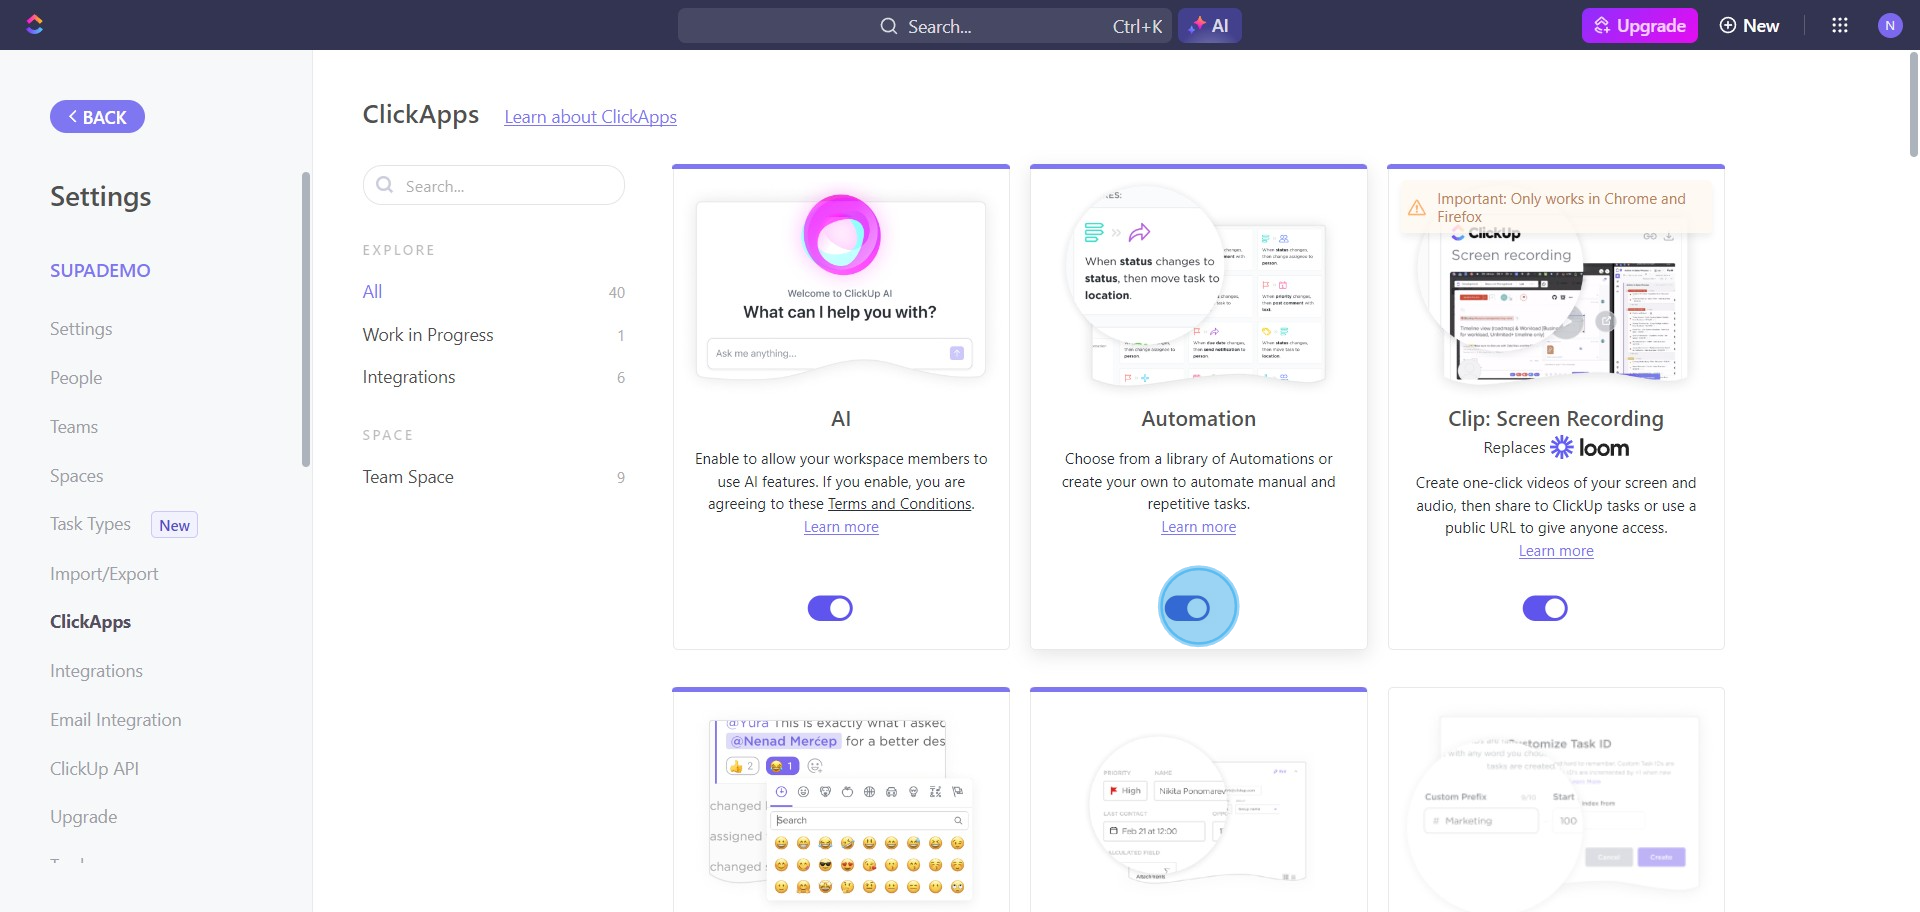Open the AI assistant button

click(1210, 26)
